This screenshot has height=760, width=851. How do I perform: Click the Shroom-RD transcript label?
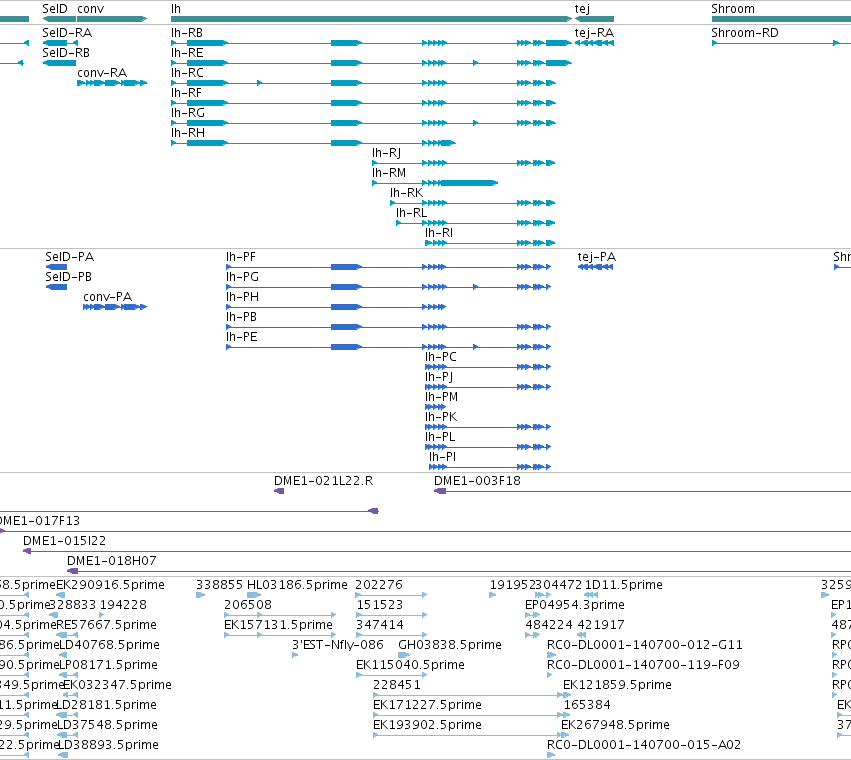745,33
